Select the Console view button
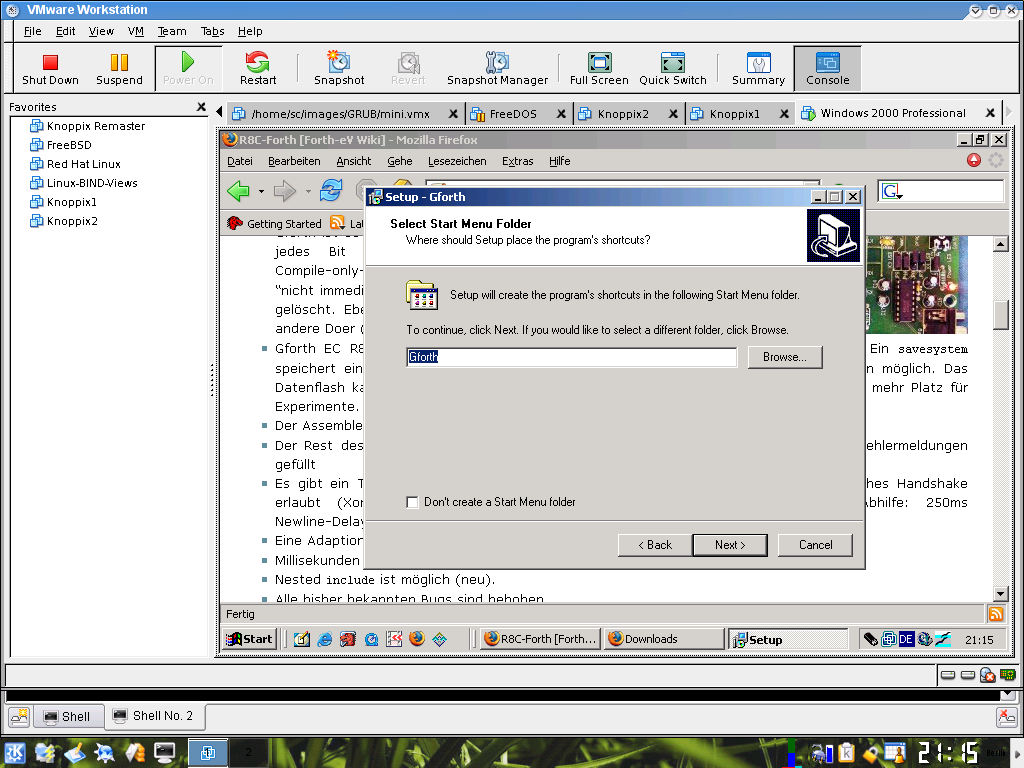The image size is (1024, 768). pyautogui.click(x=827, y=69)
